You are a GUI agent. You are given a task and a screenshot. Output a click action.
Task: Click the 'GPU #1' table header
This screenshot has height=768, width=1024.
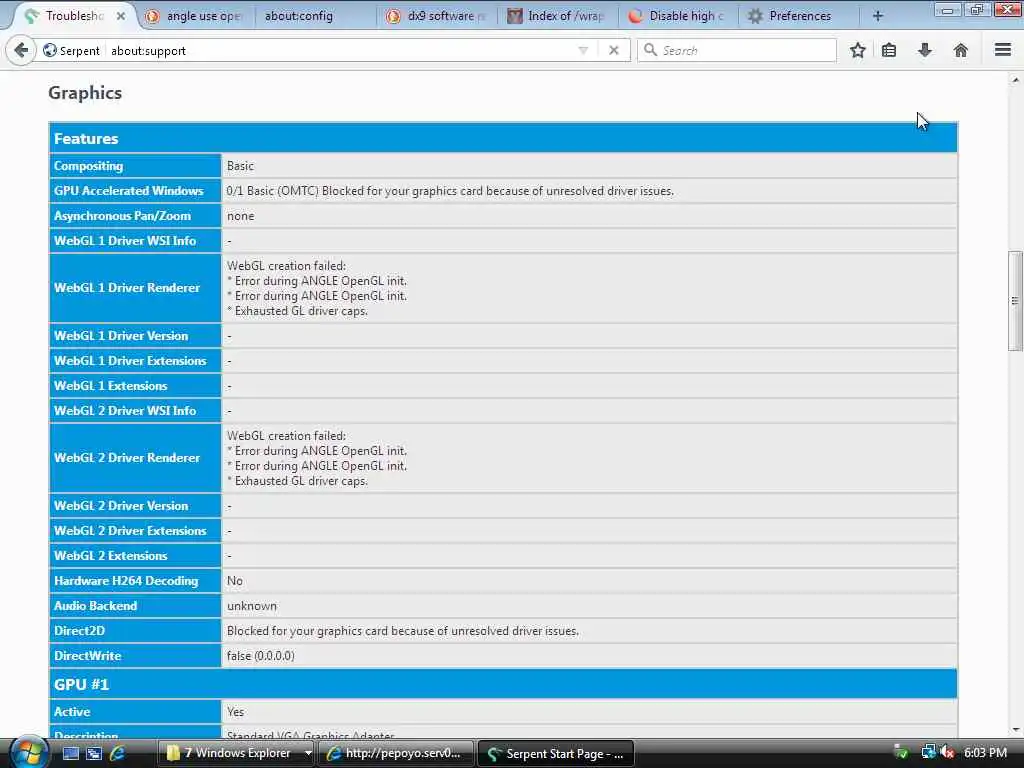[x=503, y=684]
